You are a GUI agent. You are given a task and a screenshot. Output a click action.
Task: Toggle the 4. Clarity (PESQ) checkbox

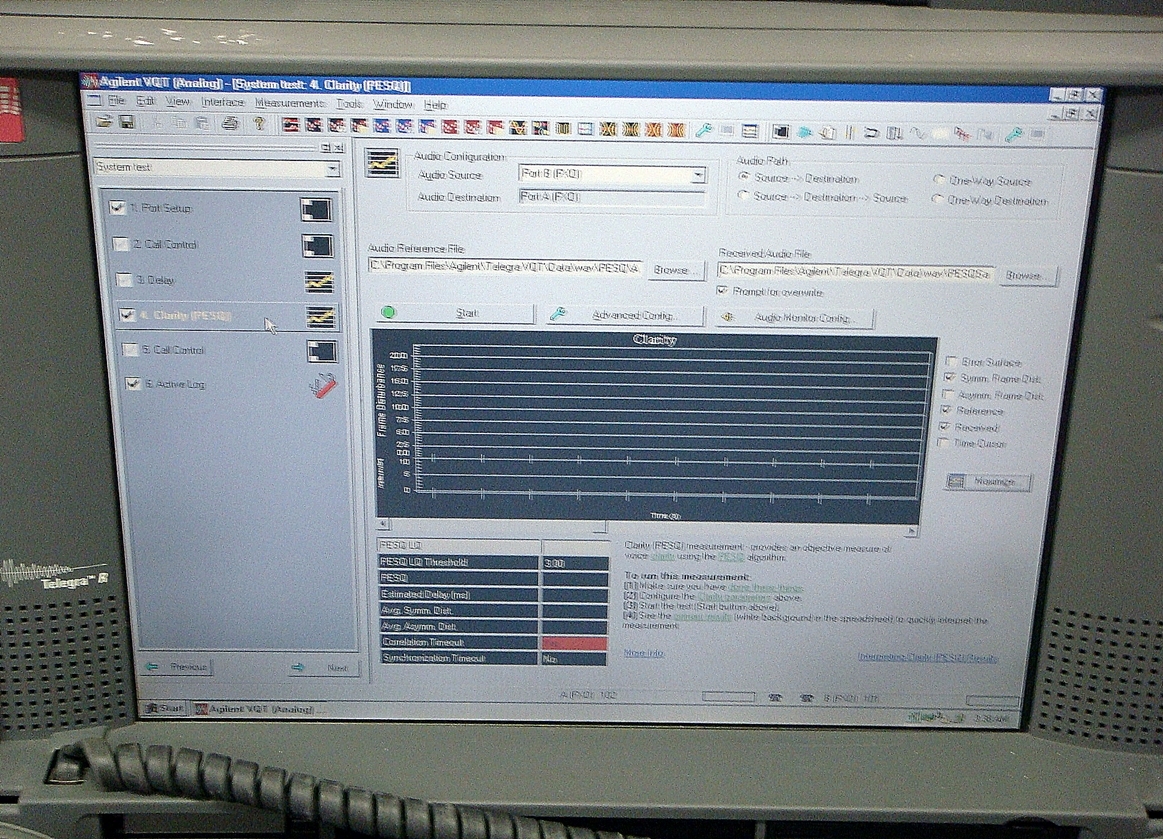point(127,315)
